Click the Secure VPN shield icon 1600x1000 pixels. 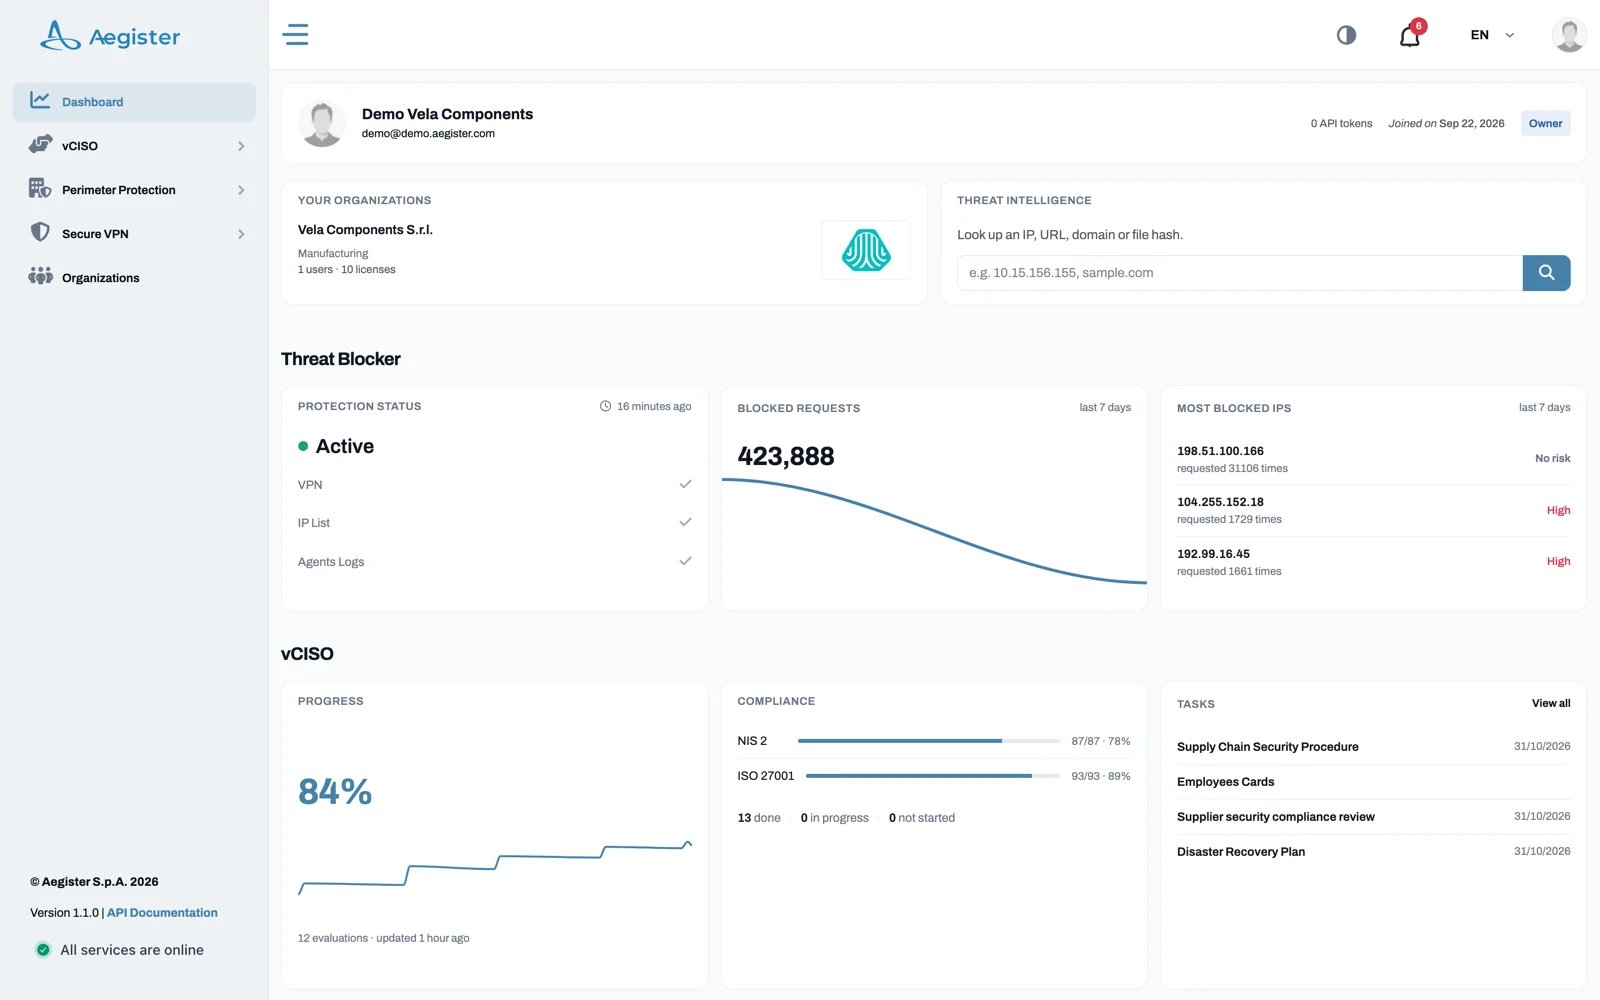[40, 233]
